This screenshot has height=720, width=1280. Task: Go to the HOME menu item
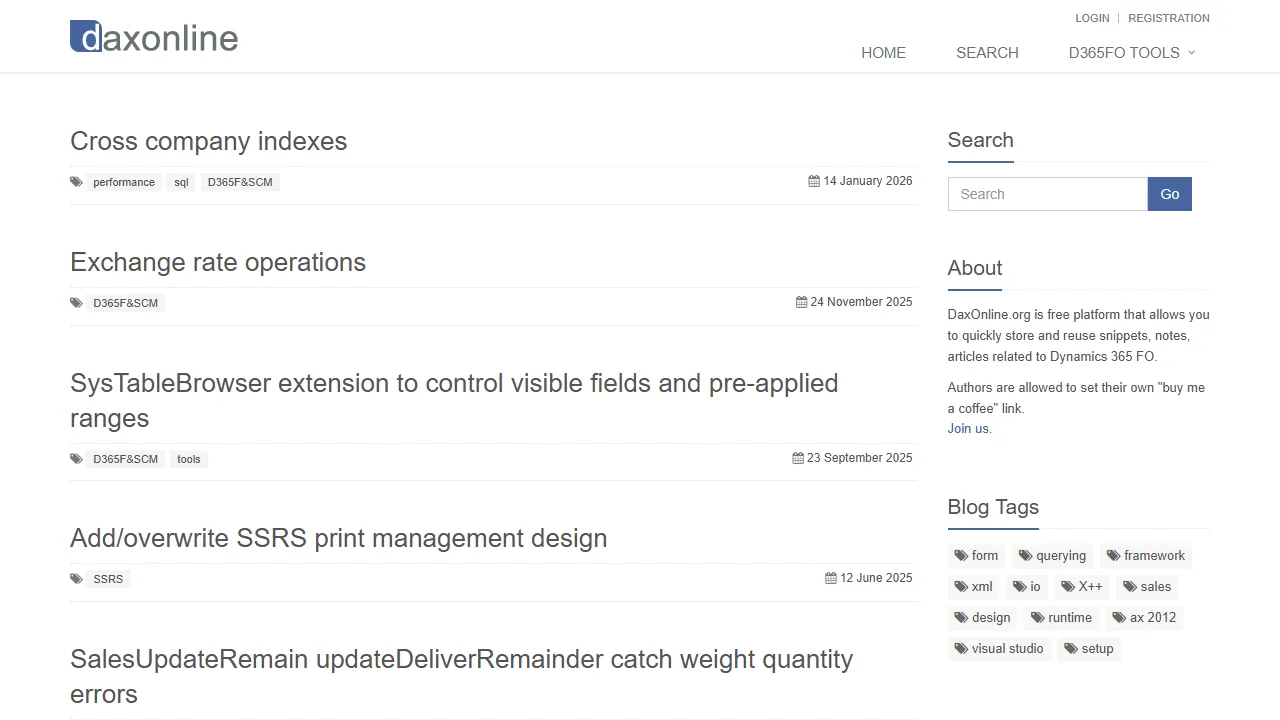(883, 52)
